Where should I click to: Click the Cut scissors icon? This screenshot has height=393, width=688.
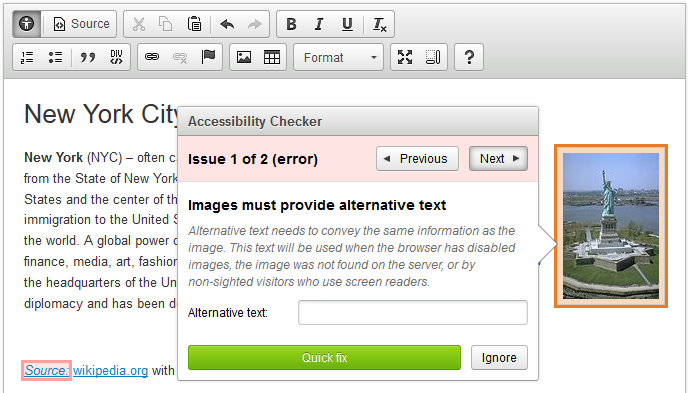coord(139,24)
